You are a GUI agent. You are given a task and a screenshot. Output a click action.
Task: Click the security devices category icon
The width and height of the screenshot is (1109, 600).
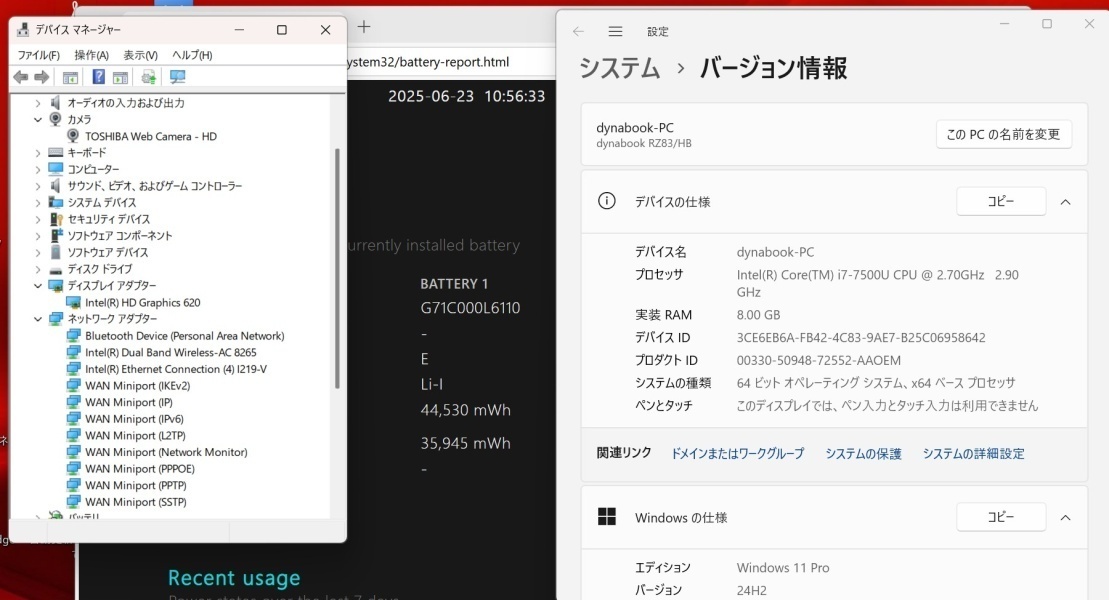[x=56, y=219]
